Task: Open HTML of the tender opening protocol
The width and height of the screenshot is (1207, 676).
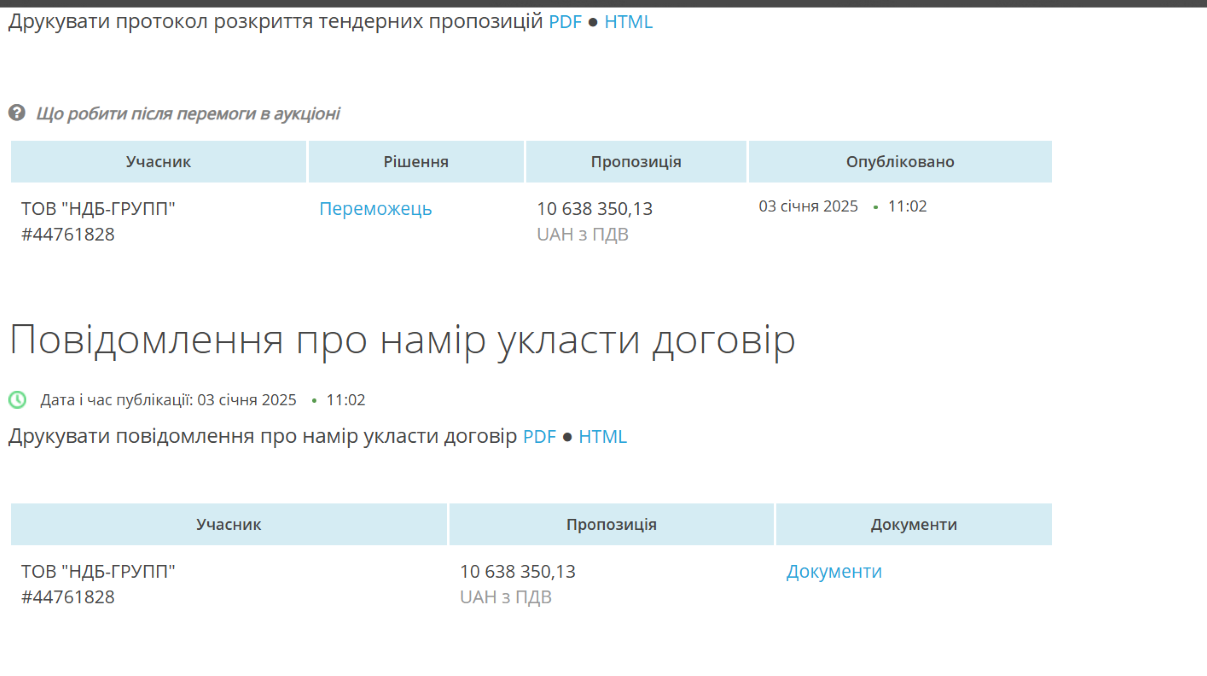Action: 628,22
